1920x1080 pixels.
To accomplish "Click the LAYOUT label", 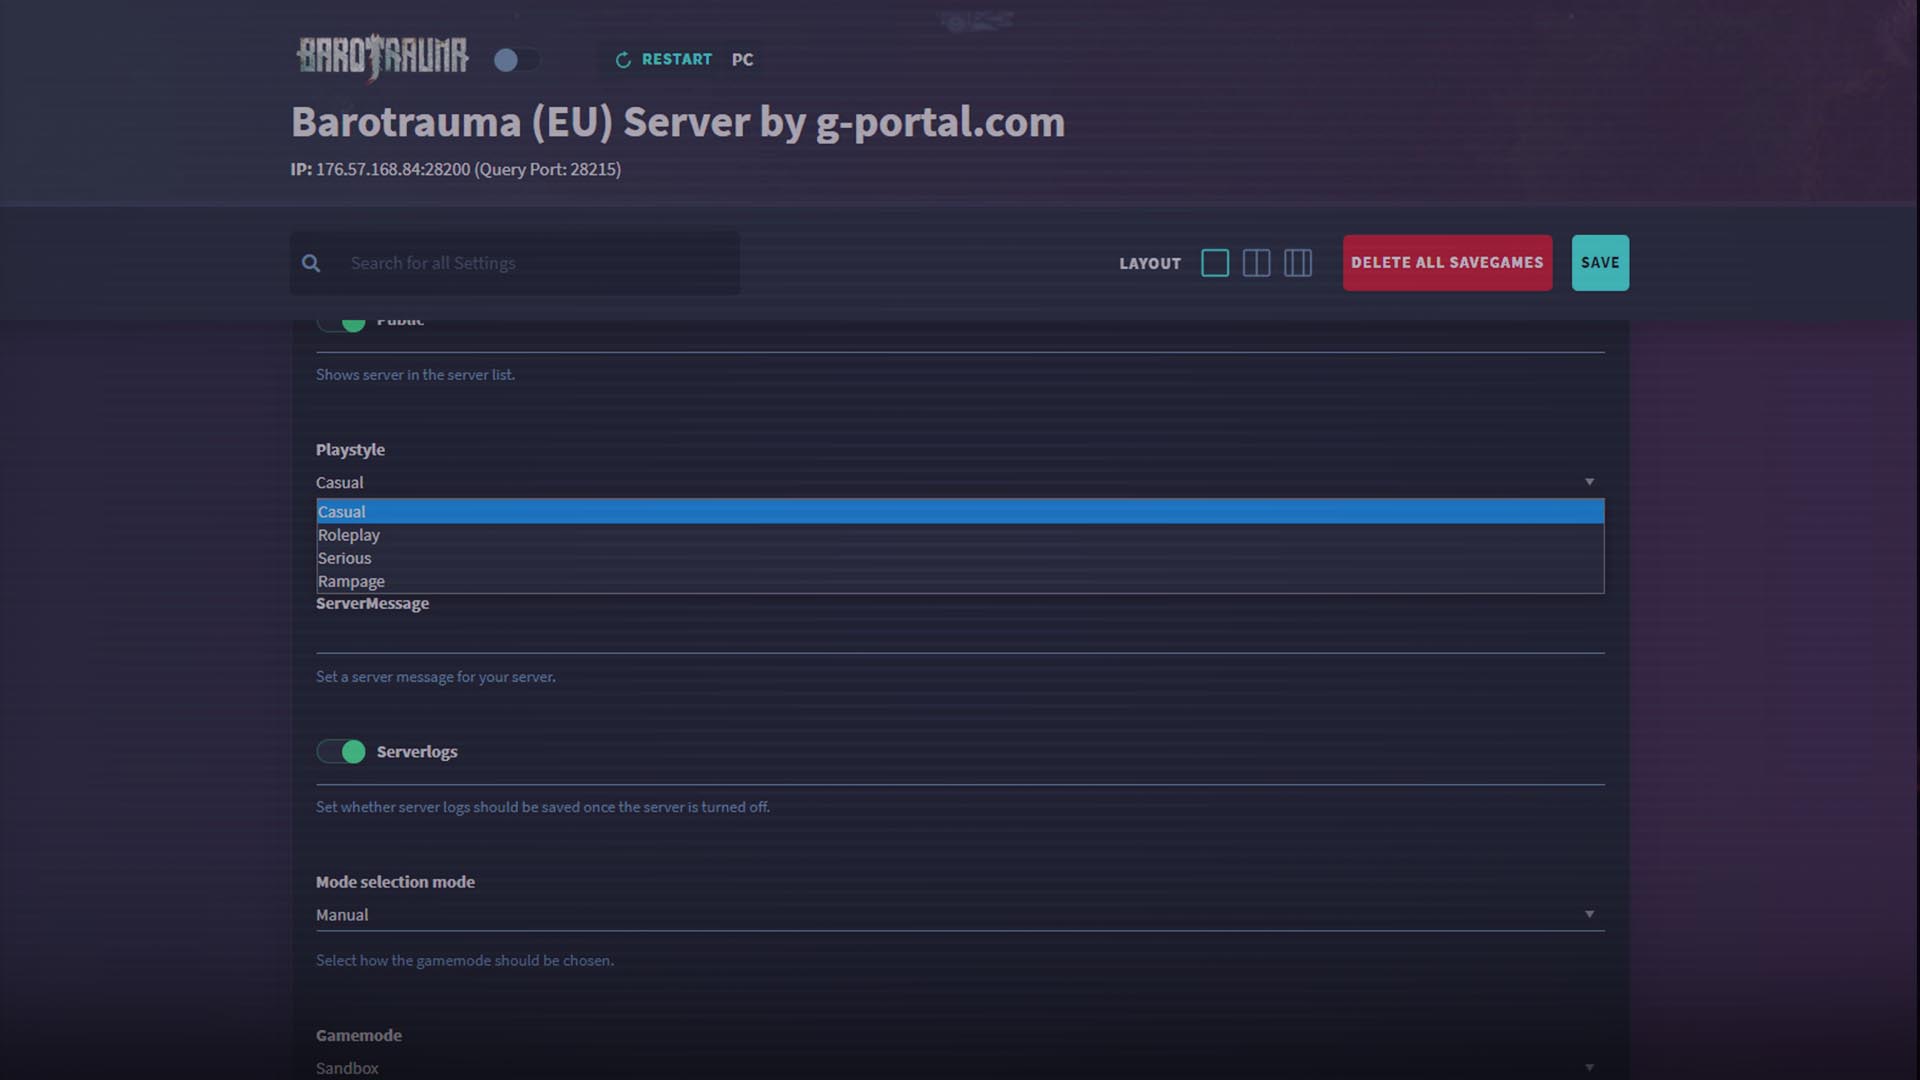I will click(1150, 263).
